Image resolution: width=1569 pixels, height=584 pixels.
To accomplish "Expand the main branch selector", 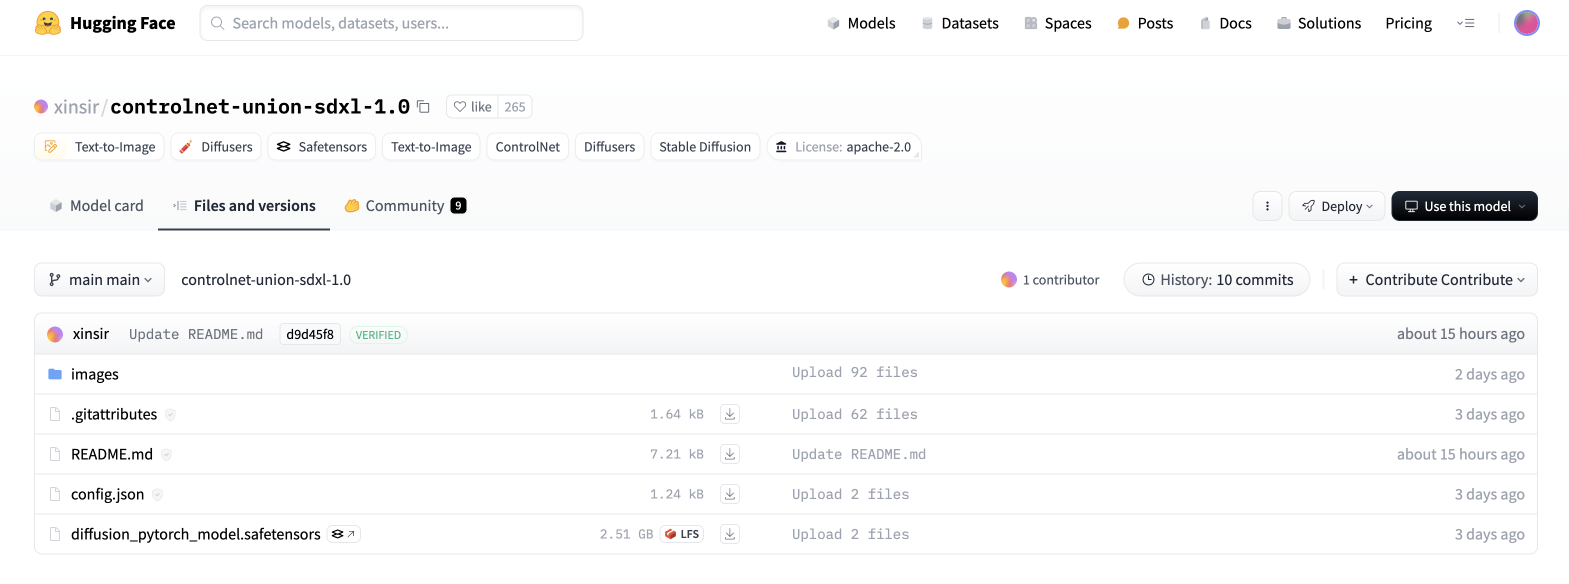I will (x=100, y=280).
